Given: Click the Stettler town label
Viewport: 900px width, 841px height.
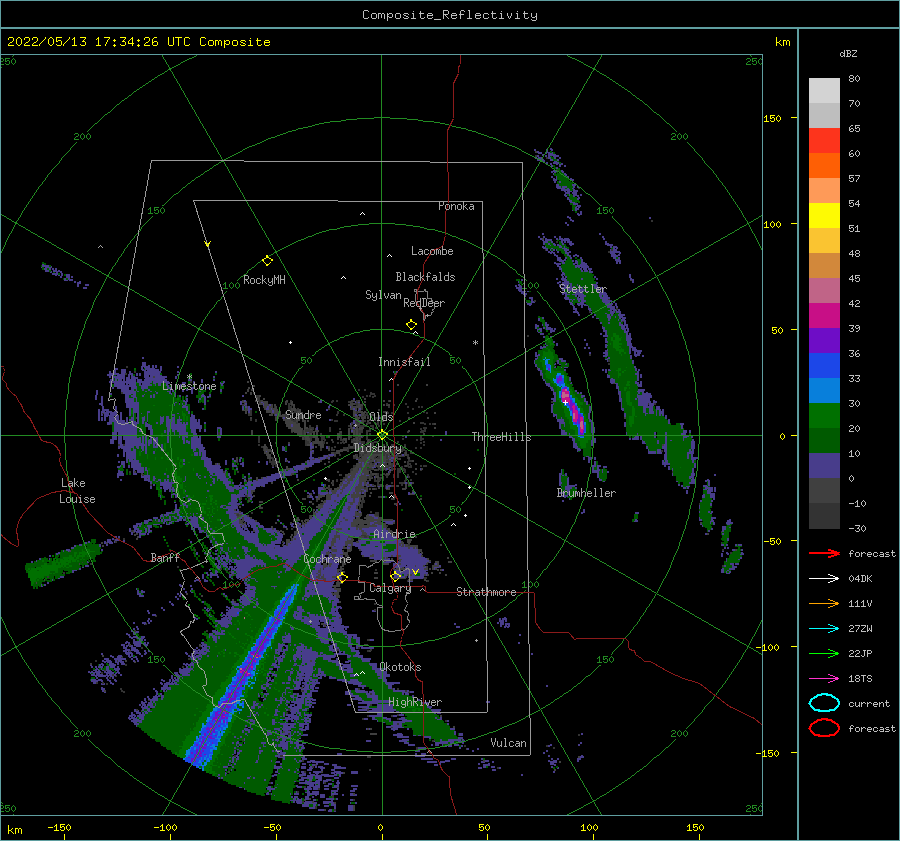Looking at the screenshot, I should click(x=583, y=289).
